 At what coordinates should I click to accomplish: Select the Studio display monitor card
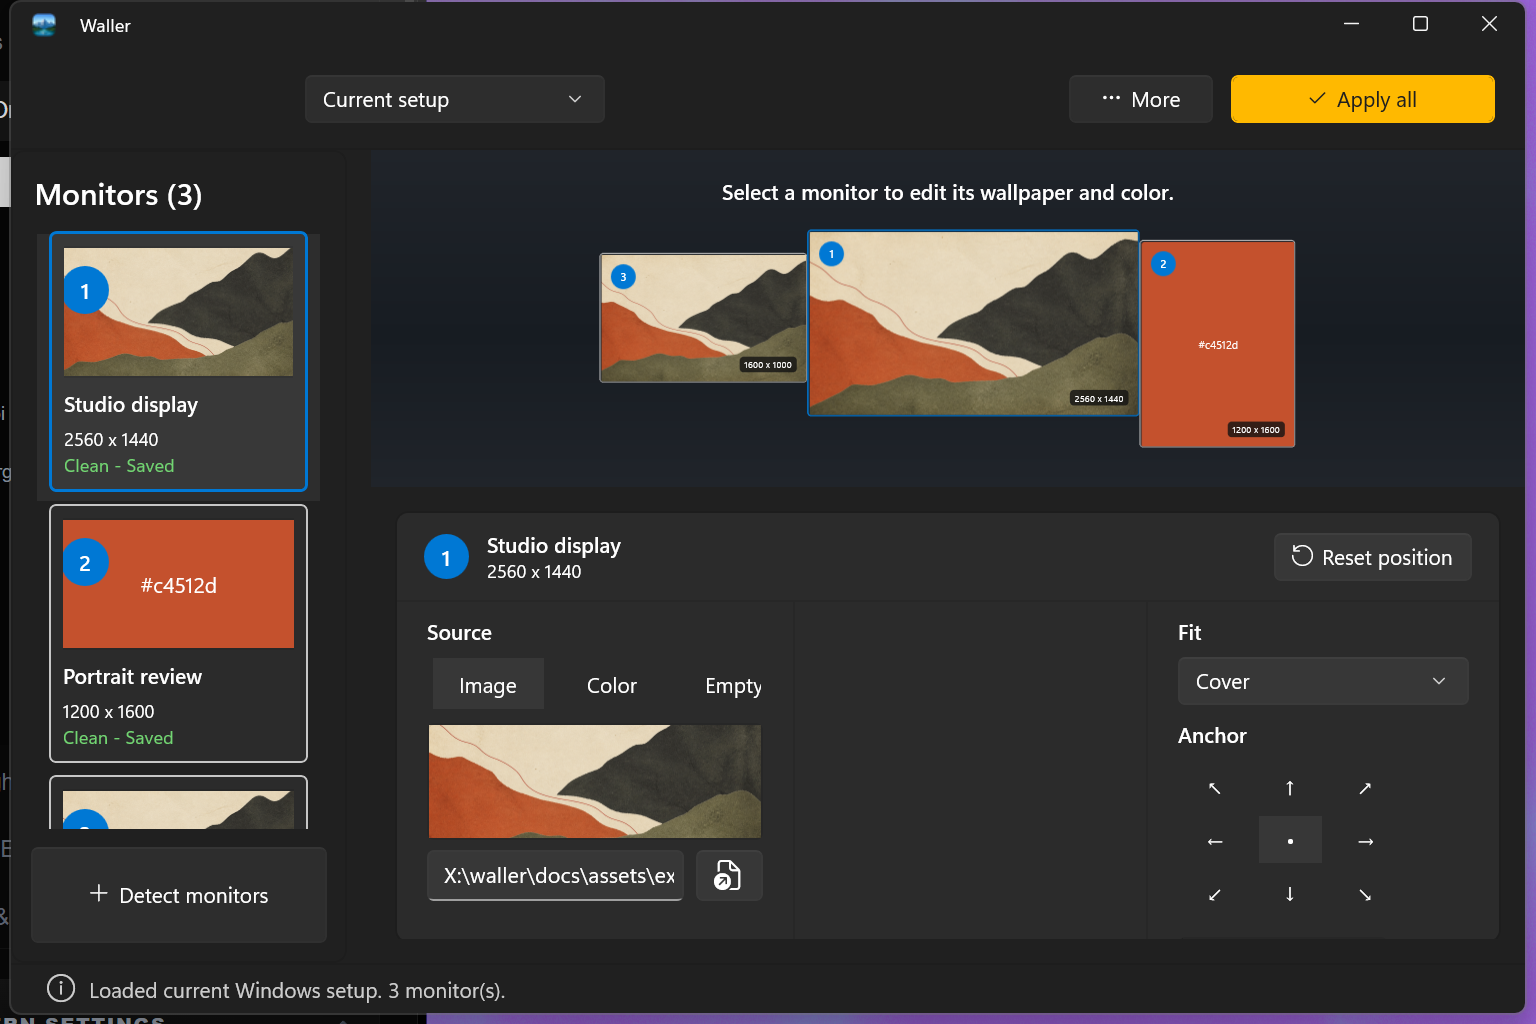179,362
